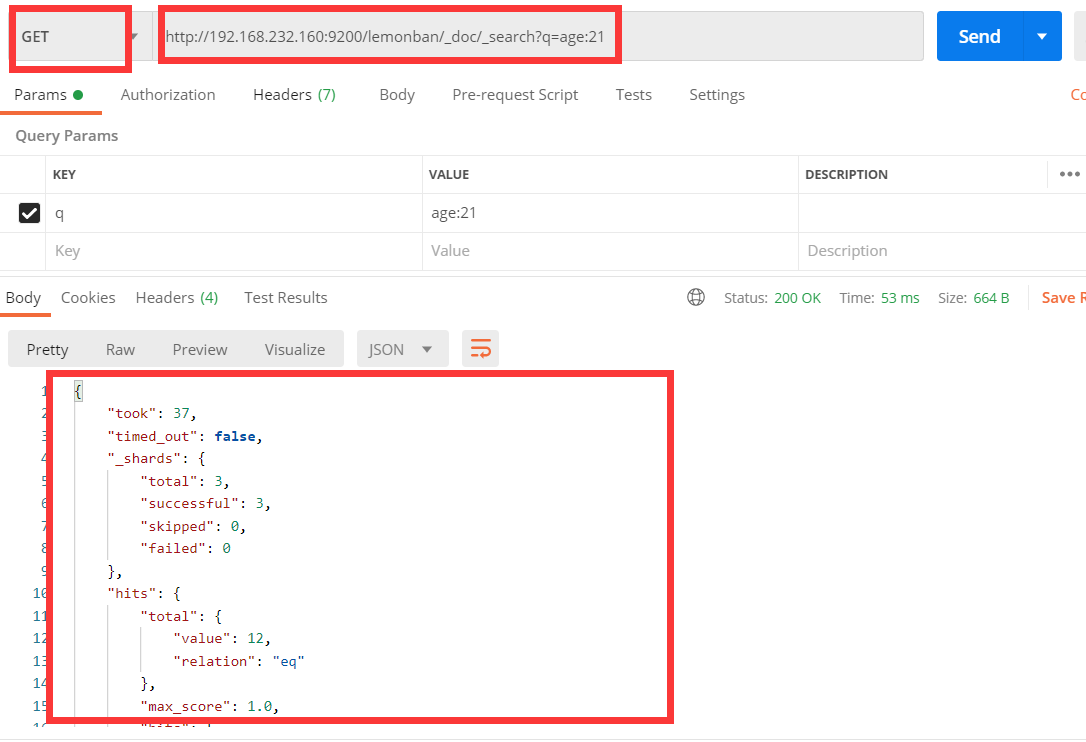Open the JSON format dropdown
Viewport: 1086px width, 742px height.
coord(402,349)
